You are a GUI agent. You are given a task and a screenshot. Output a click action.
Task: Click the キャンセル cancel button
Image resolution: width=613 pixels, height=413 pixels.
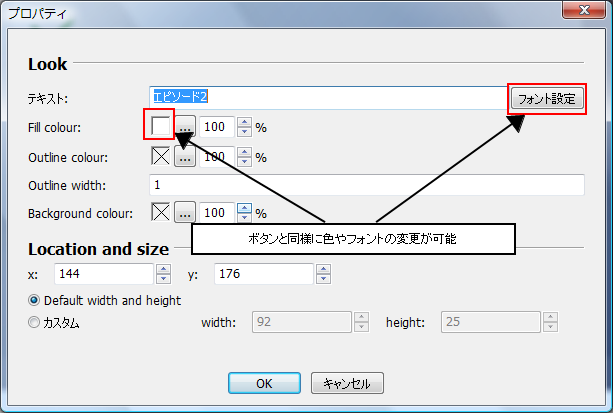[x=347, y=383]
